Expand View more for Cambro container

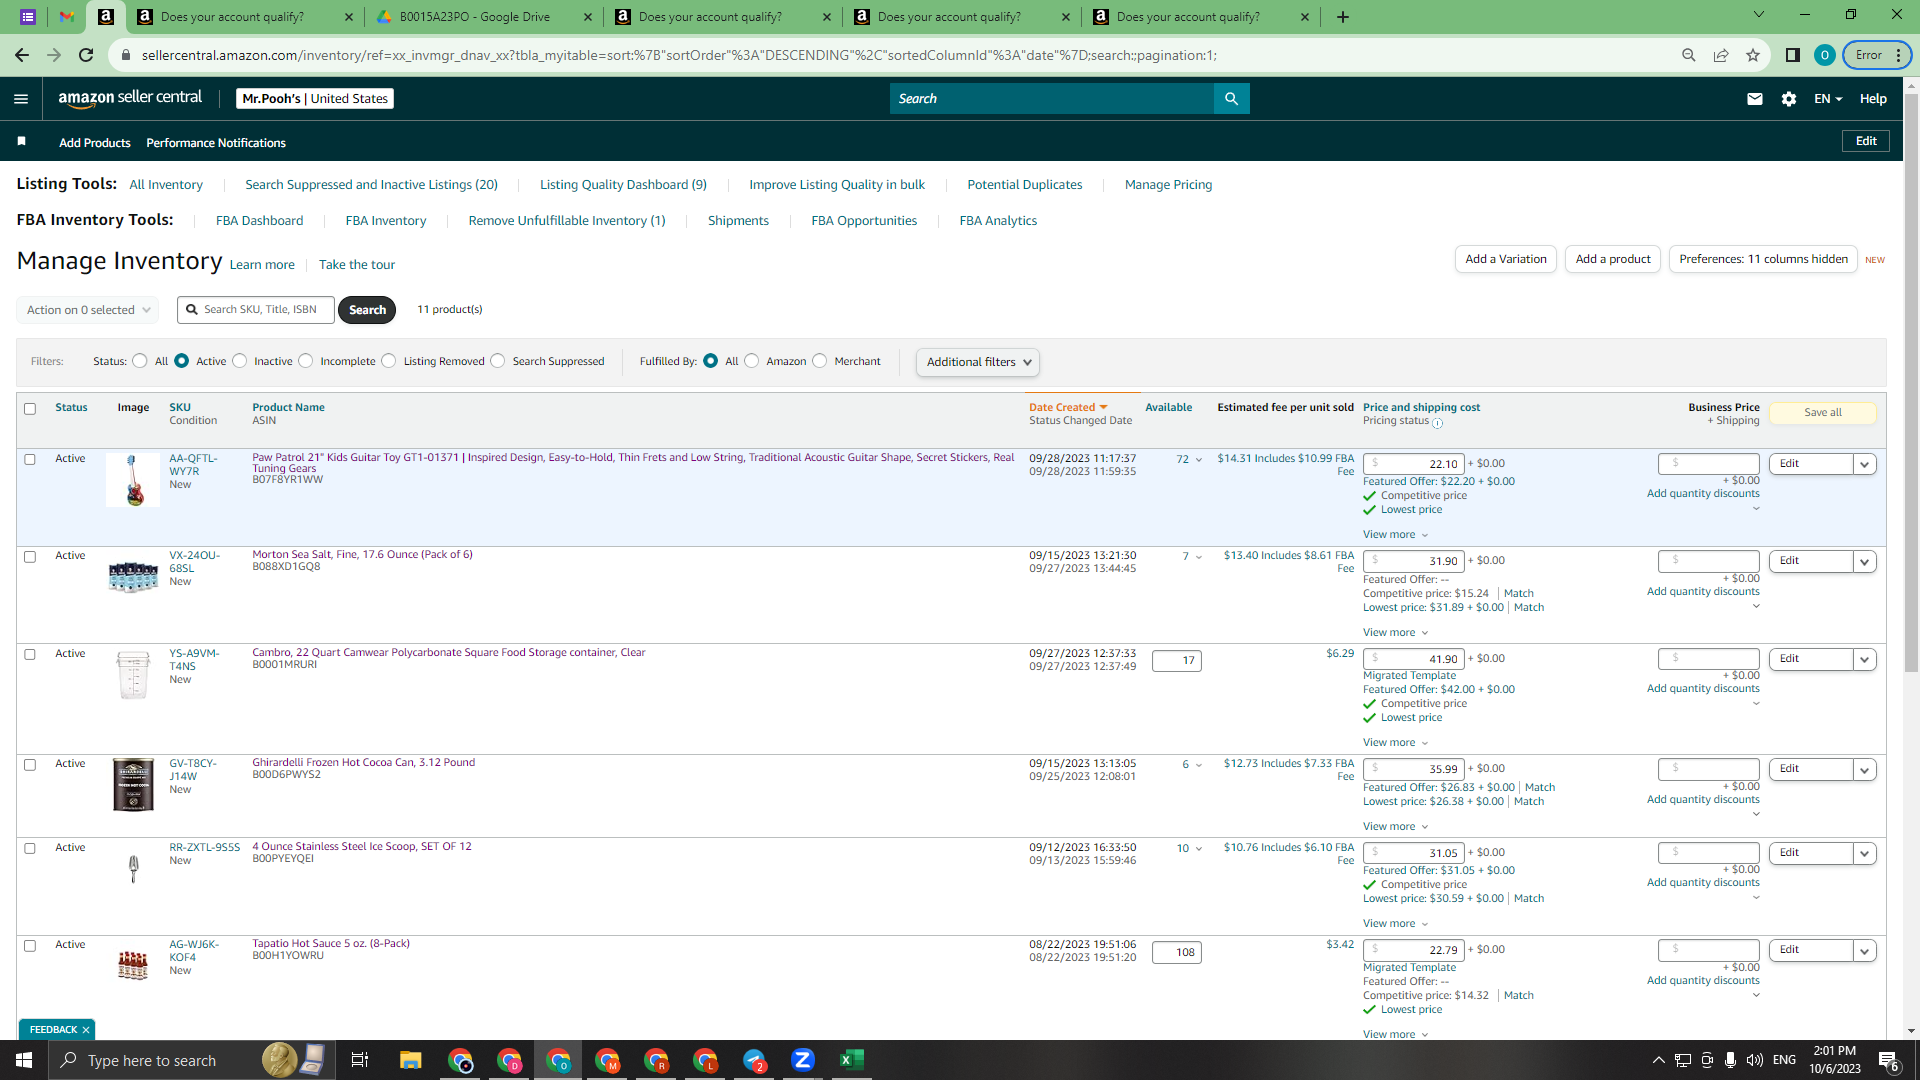click(1395, 743)
